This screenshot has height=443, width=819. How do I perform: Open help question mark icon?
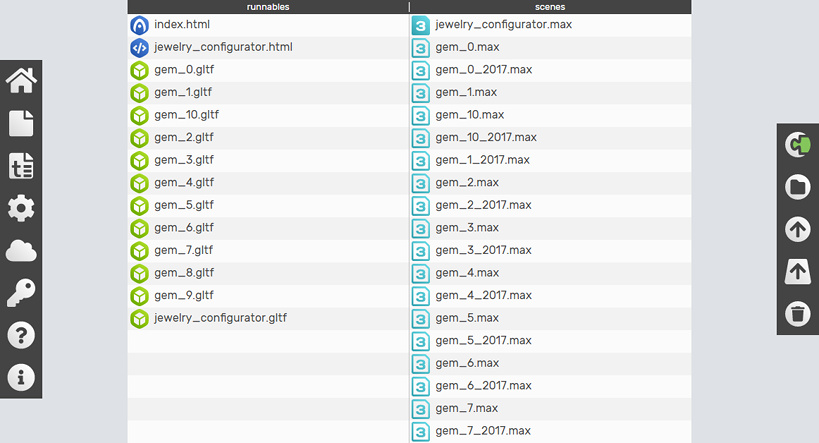coord(21,335)
